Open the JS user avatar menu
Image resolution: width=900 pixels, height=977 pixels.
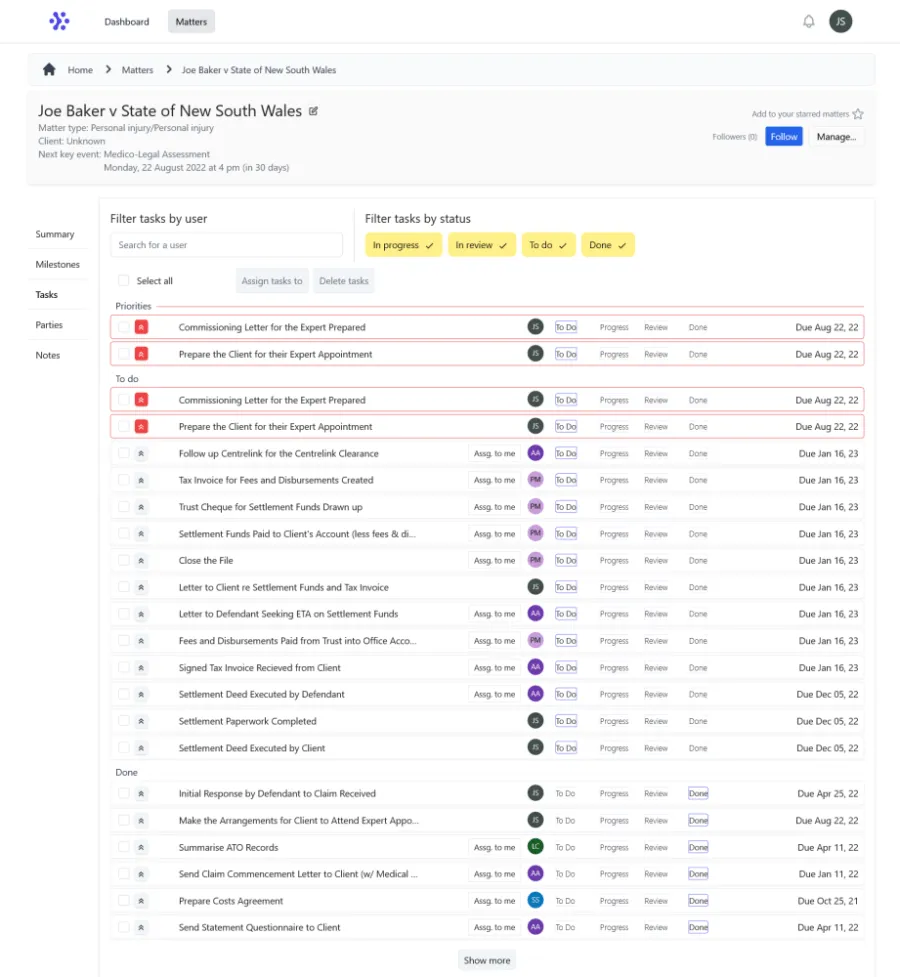tap(840, 21)
